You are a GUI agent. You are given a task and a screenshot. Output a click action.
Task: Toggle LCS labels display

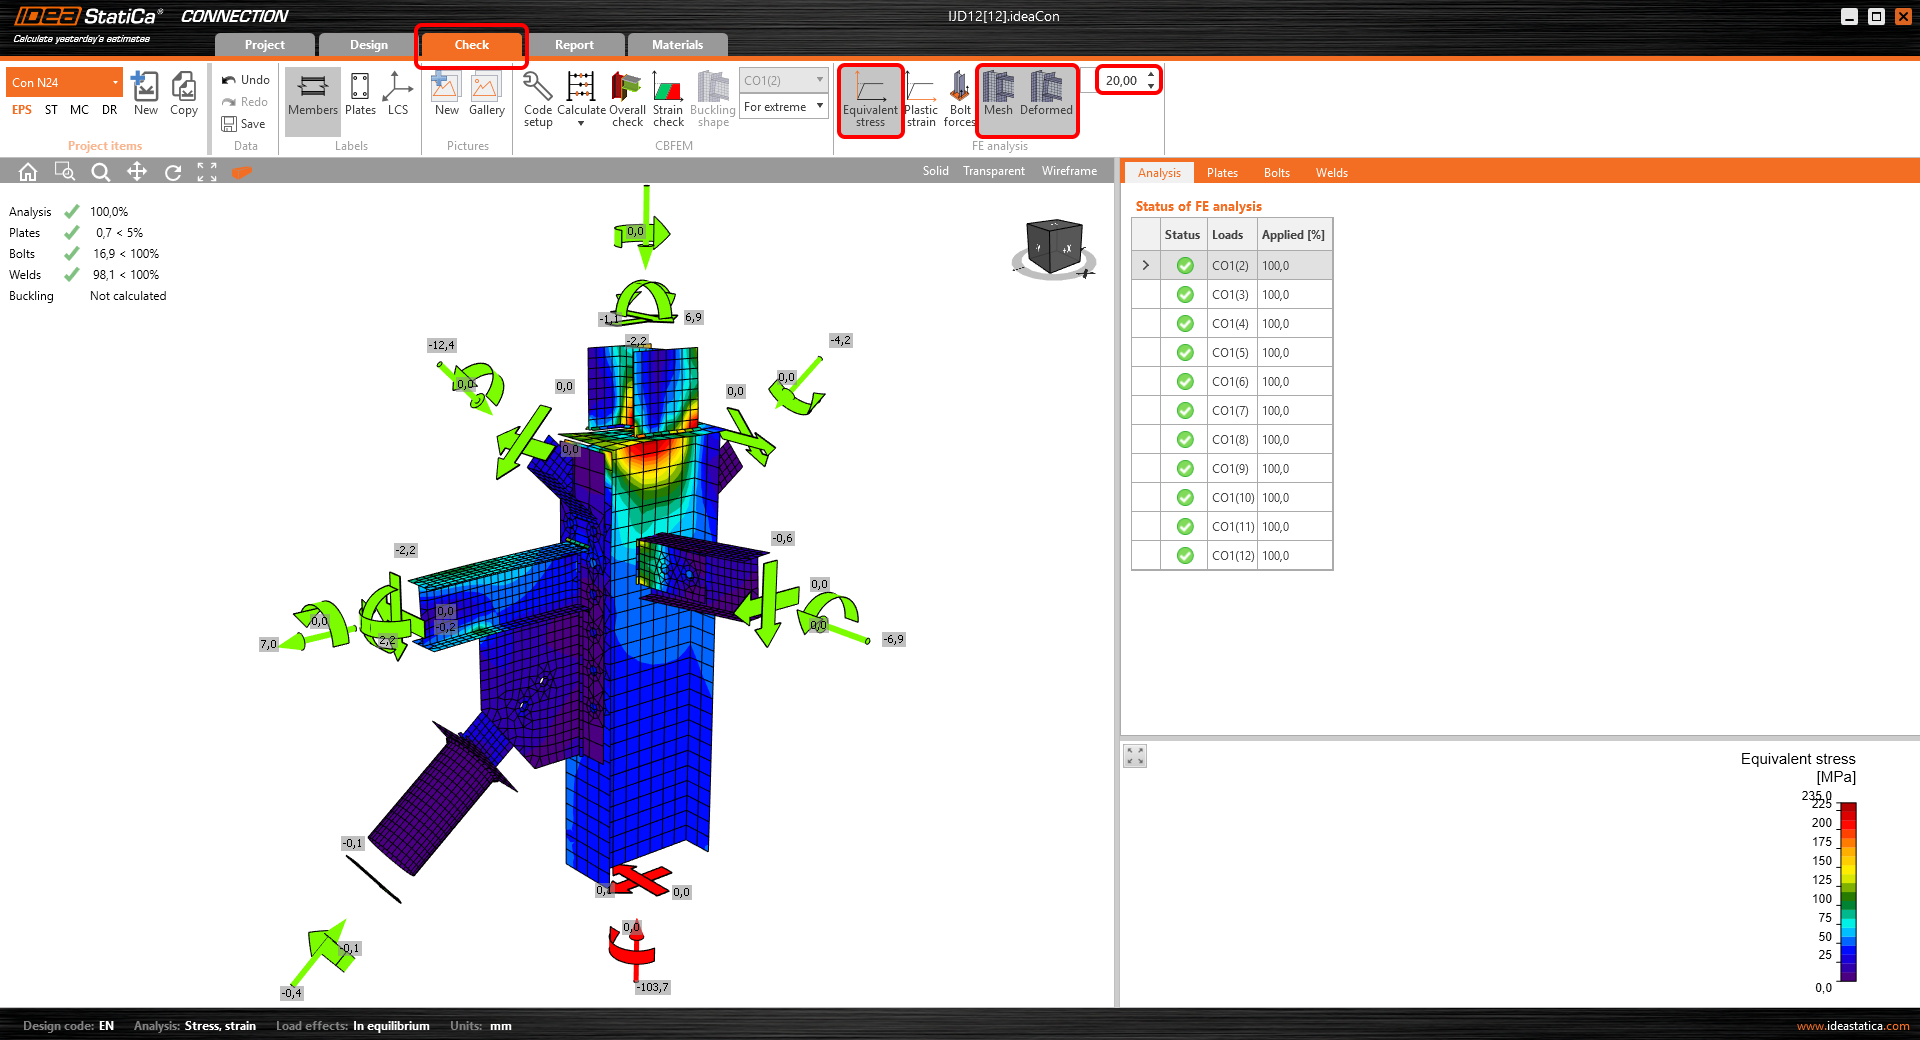pyautogui.click(x=398, y=94)
